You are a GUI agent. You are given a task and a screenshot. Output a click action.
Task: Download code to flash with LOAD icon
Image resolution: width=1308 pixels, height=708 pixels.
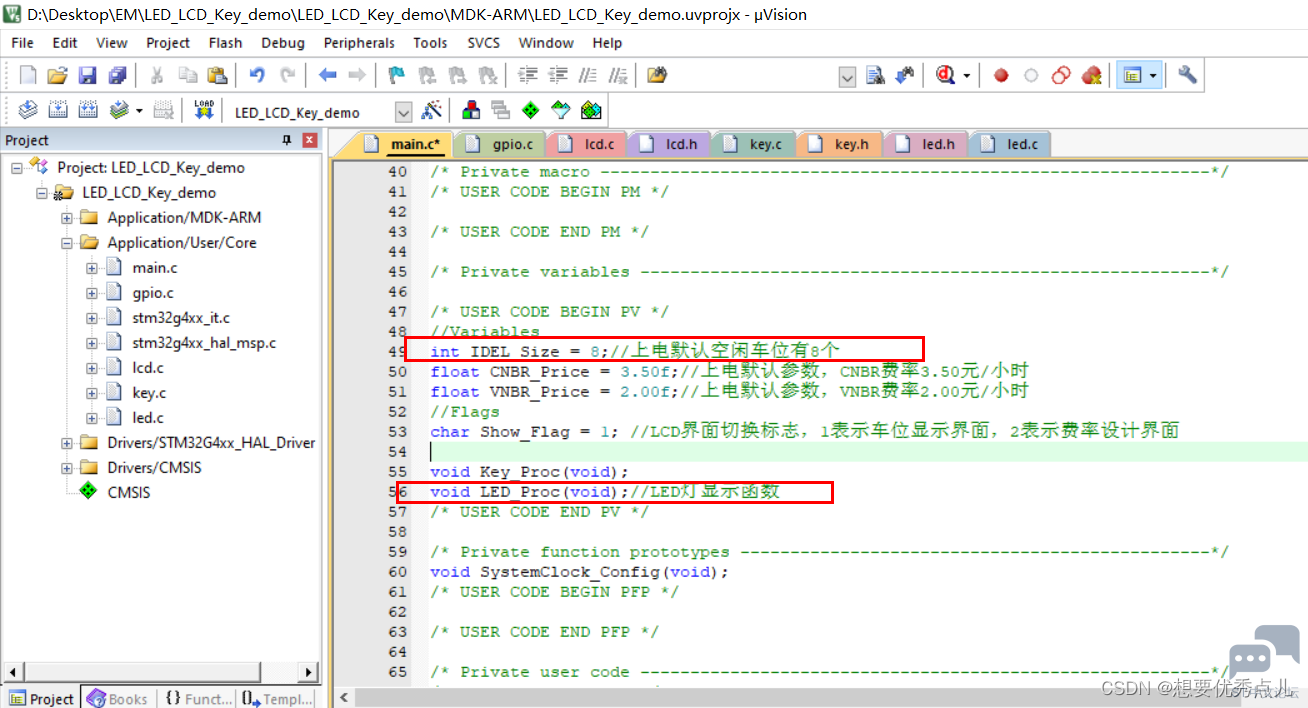(x=204, y=110)
